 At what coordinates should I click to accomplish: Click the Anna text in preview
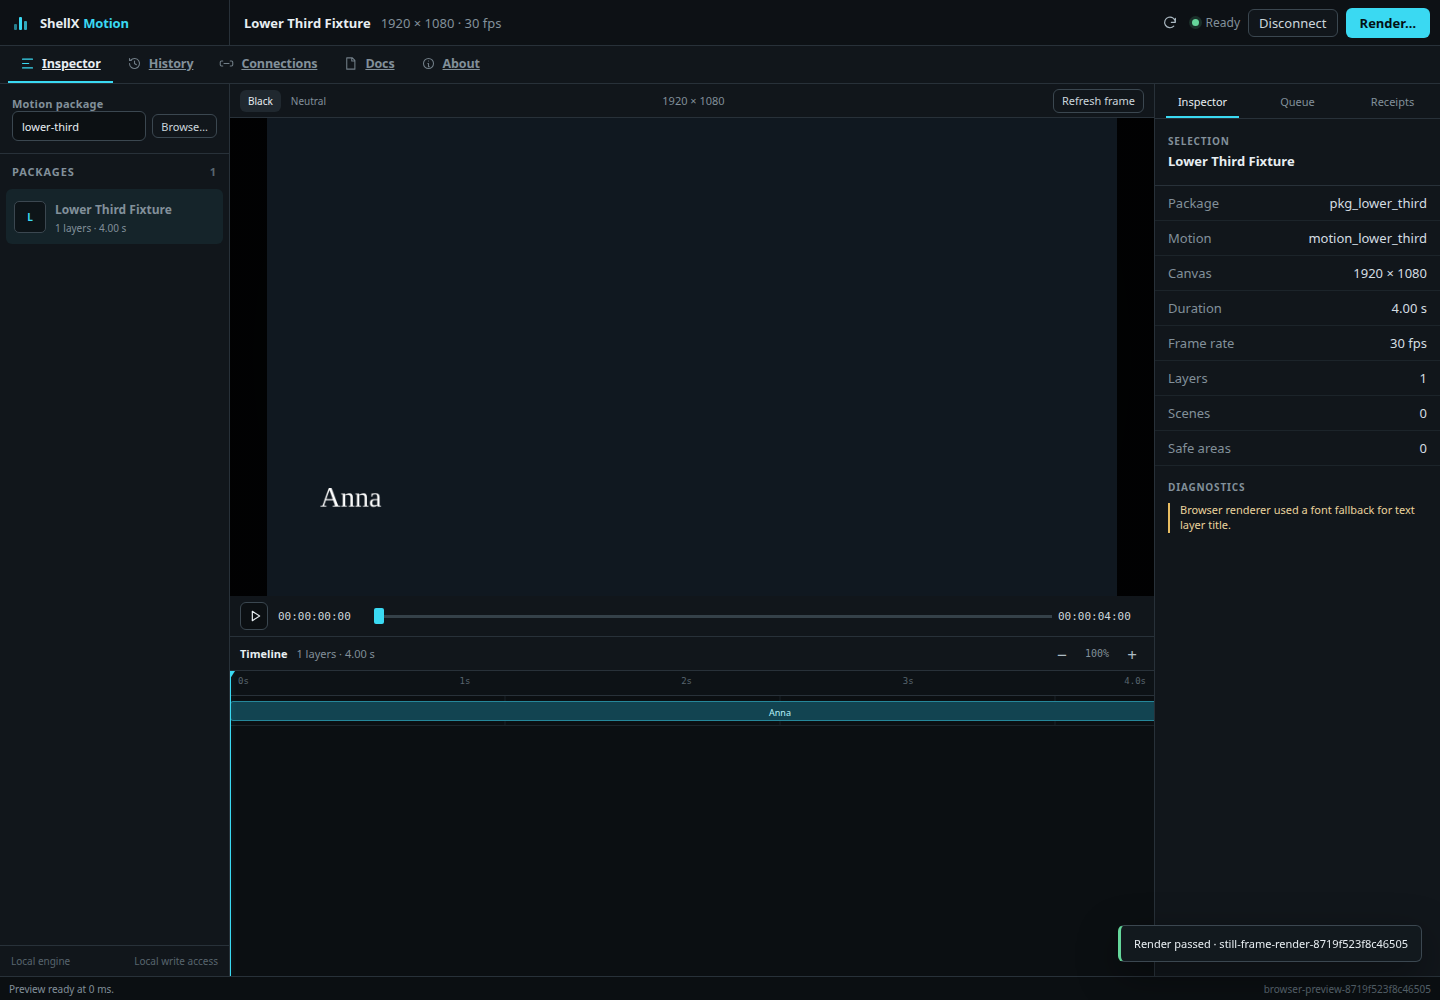pos(351,497)
